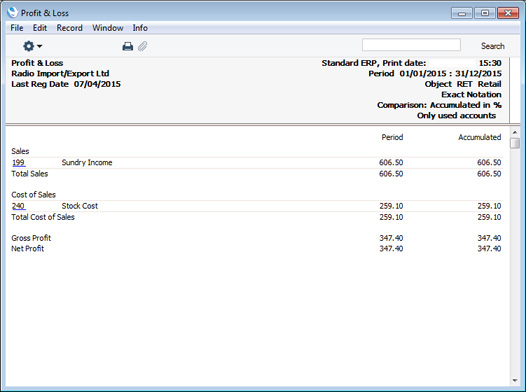The width and height of the screenshot is (526, 392).
Task: Click into the search text field
Action: [x=411, y=45]
